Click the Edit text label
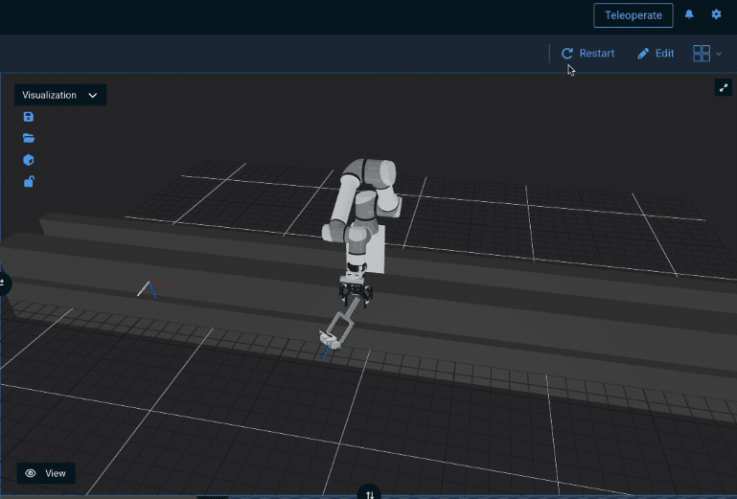Viewport: 737px width, 499px height. click(x=665, y=53)
